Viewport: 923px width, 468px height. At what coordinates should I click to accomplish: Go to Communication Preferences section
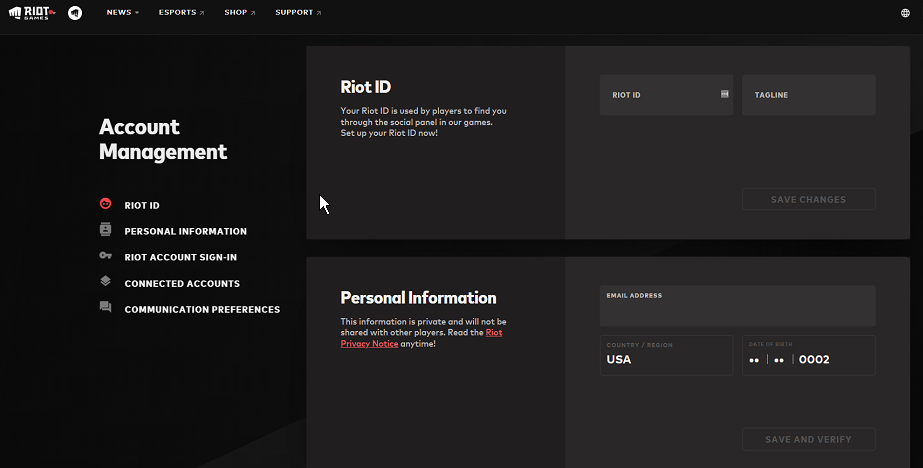pyautogui.click(x=202, y=310)
